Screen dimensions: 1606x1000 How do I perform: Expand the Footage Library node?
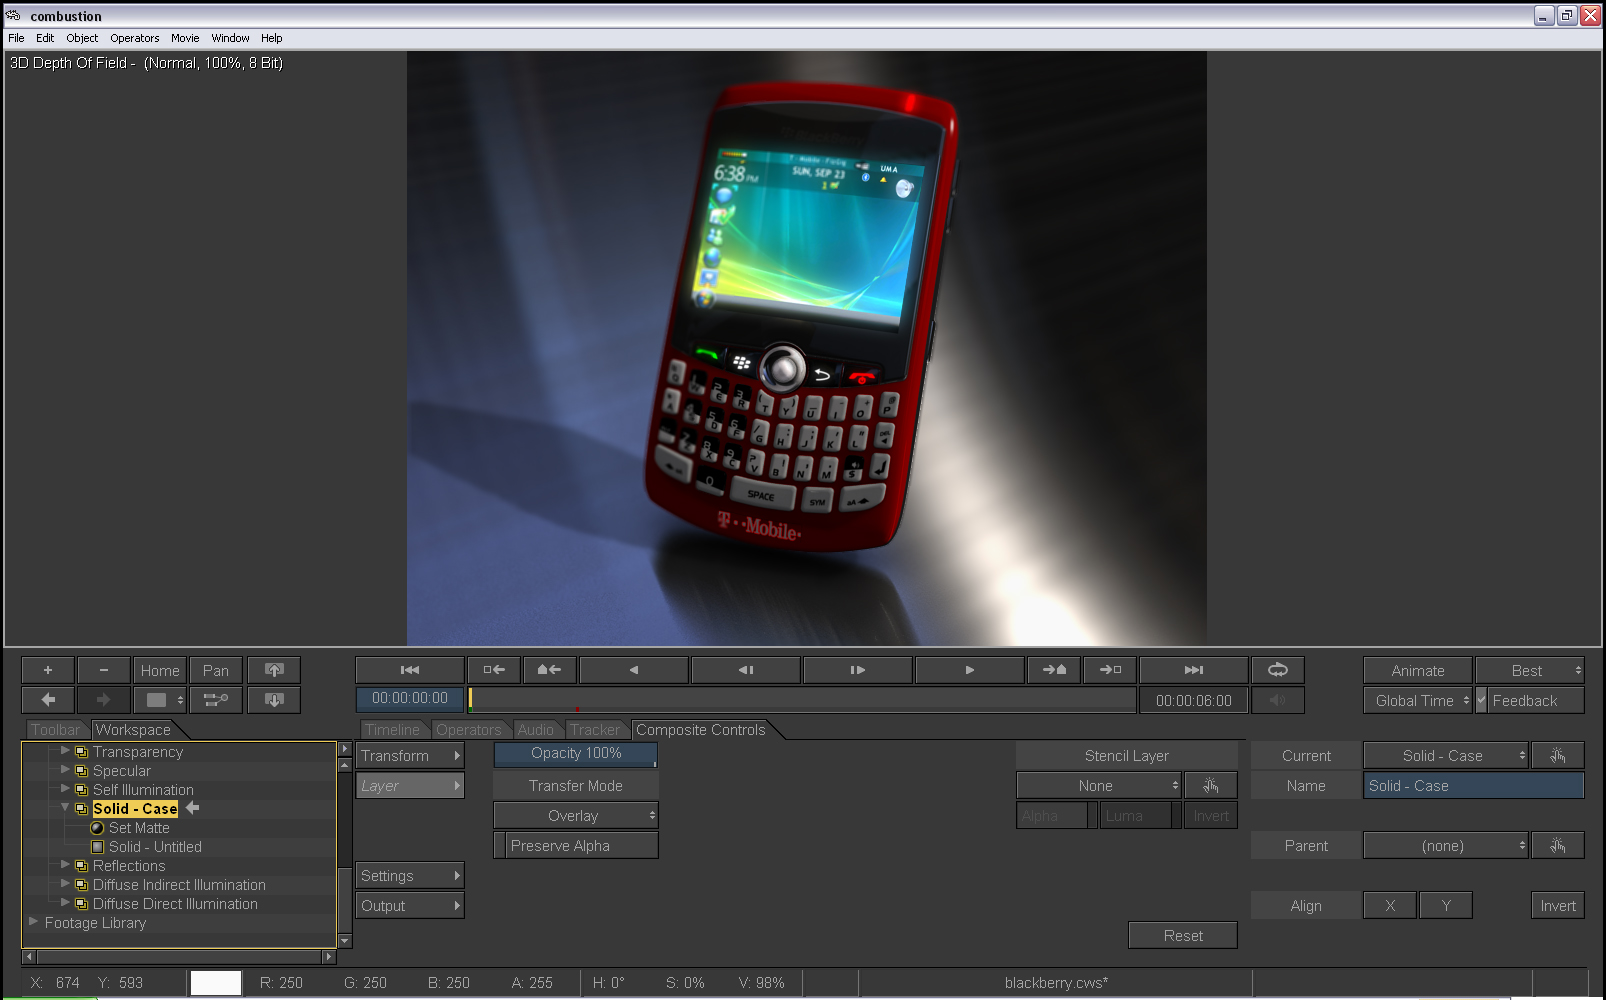[x=33, y=921]
